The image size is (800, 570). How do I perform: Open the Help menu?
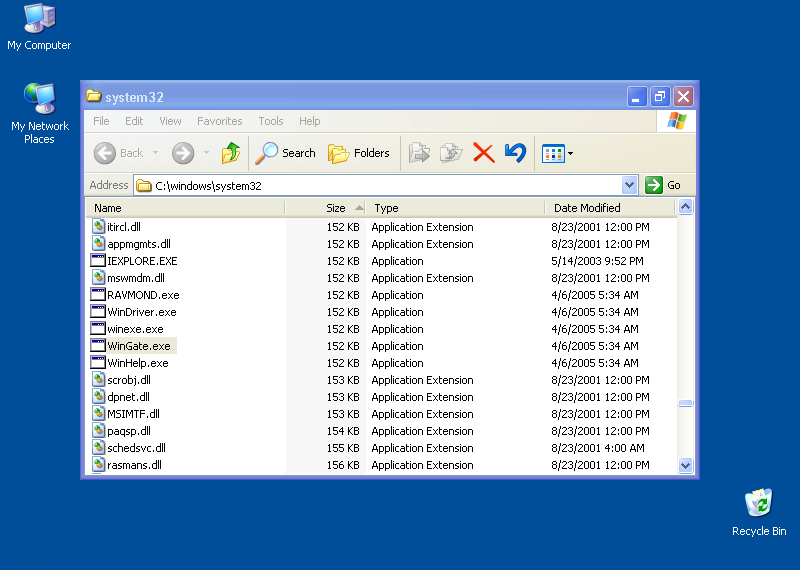[310, 121]
